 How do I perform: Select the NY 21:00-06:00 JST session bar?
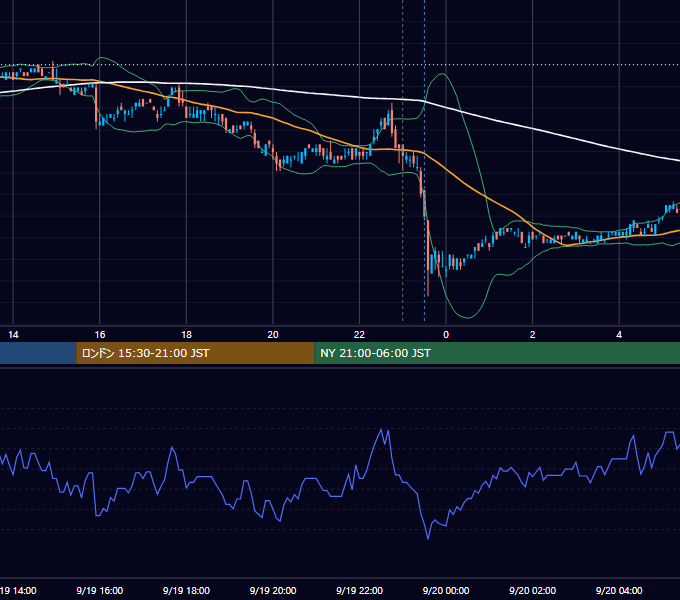point(497,353)
